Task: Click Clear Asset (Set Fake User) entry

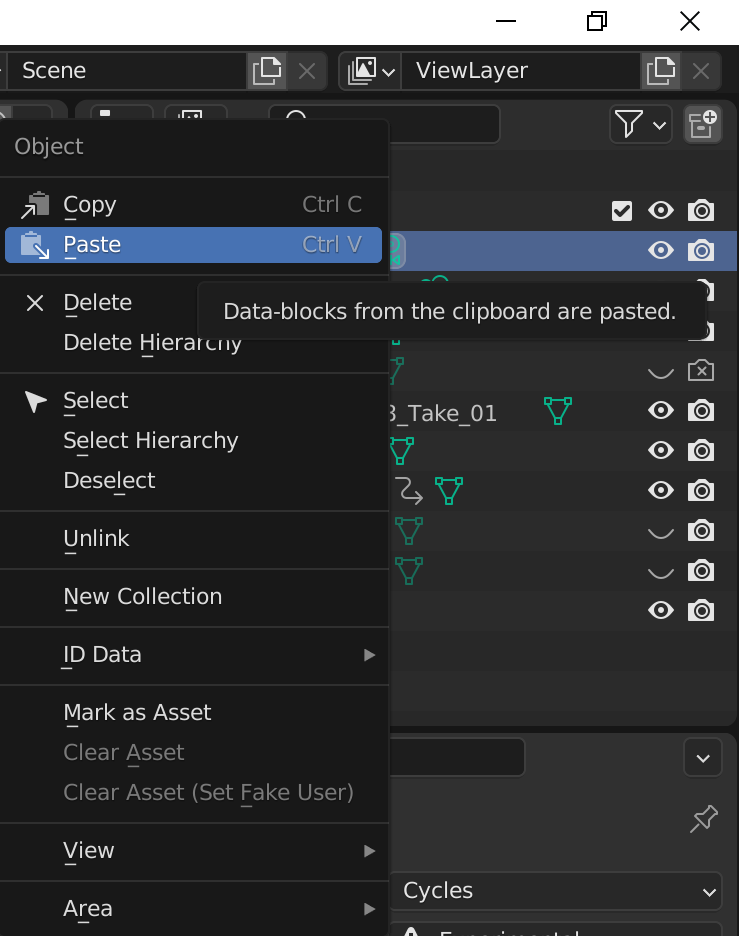Action: point(193,793)
